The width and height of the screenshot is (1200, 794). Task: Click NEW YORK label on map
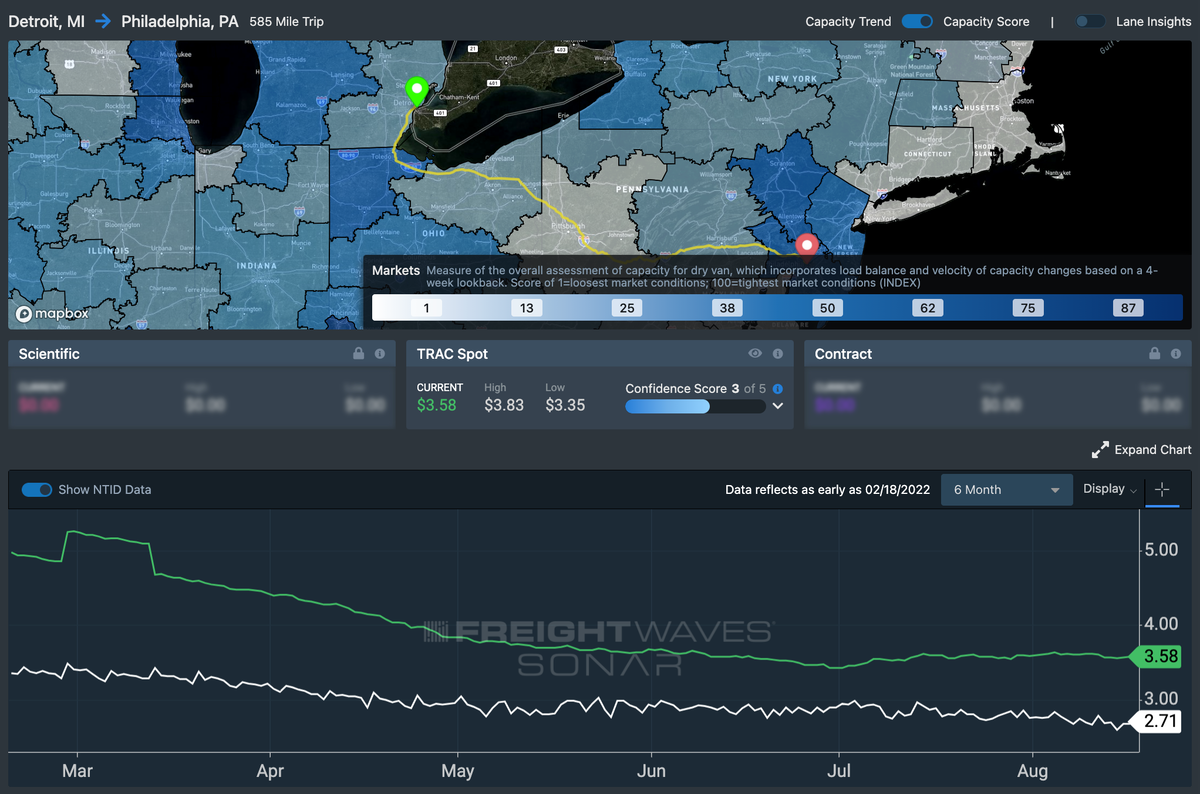tap(792, 78)
